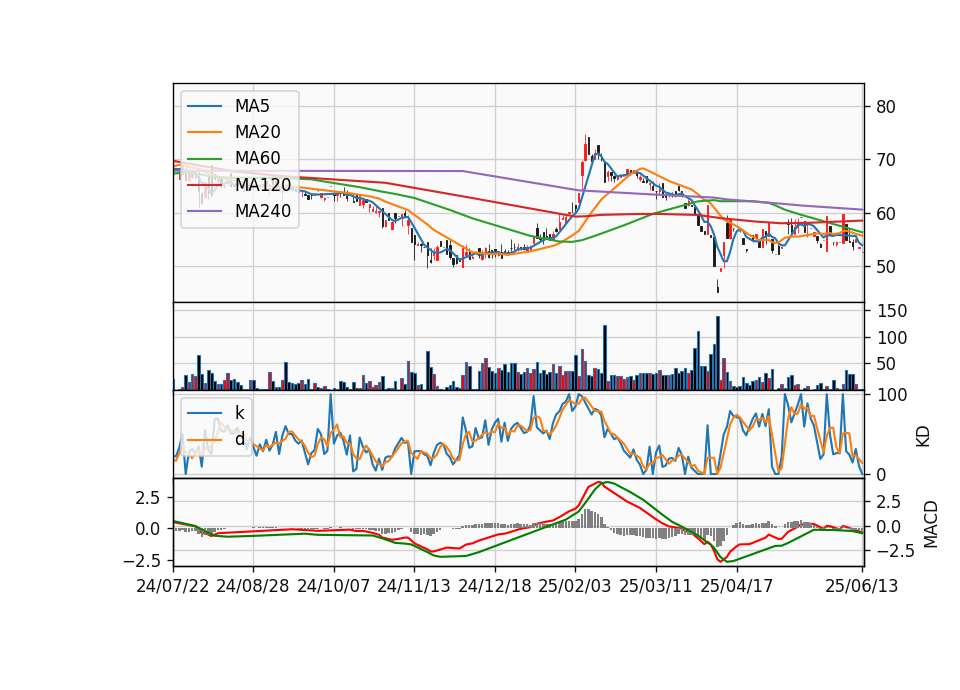Click the MA5 legend label
The image size is (960, 690).
252,106
